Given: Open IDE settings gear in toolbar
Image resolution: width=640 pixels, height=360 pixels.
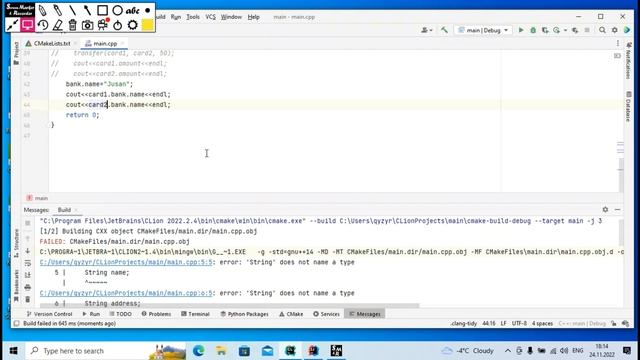Looking at the screenshot, I should (615, 30).
